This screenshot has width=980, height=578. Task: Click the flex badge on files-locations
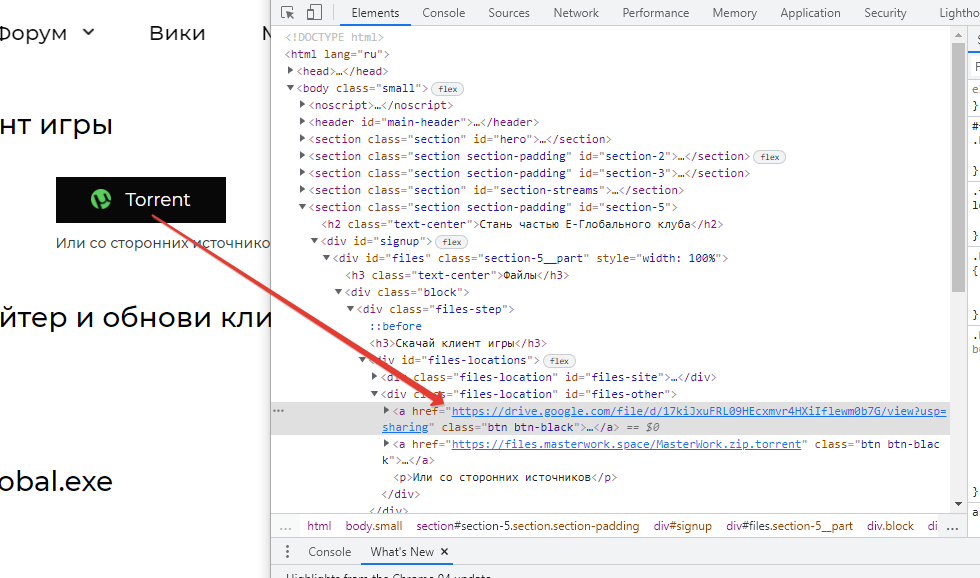point(559,361)
